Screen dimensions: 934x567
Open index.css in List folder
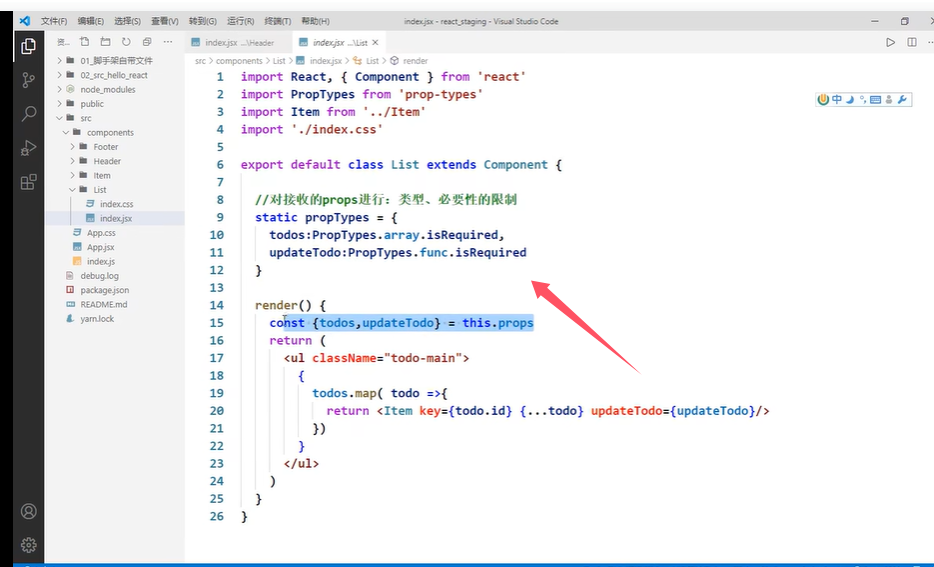click(x=114, y=204)
